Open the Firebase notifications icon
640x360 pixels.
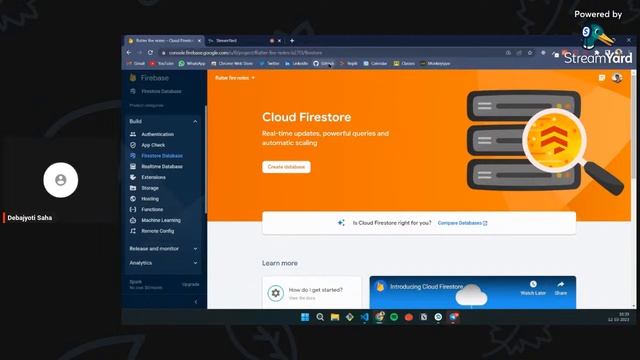point(602,78)
